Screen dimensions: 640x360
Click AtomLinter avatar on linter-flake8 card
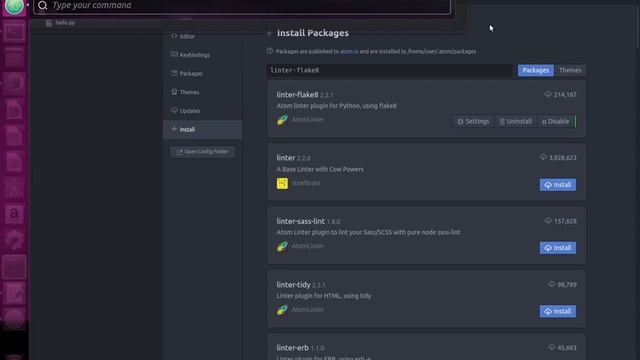click(282, 120)
